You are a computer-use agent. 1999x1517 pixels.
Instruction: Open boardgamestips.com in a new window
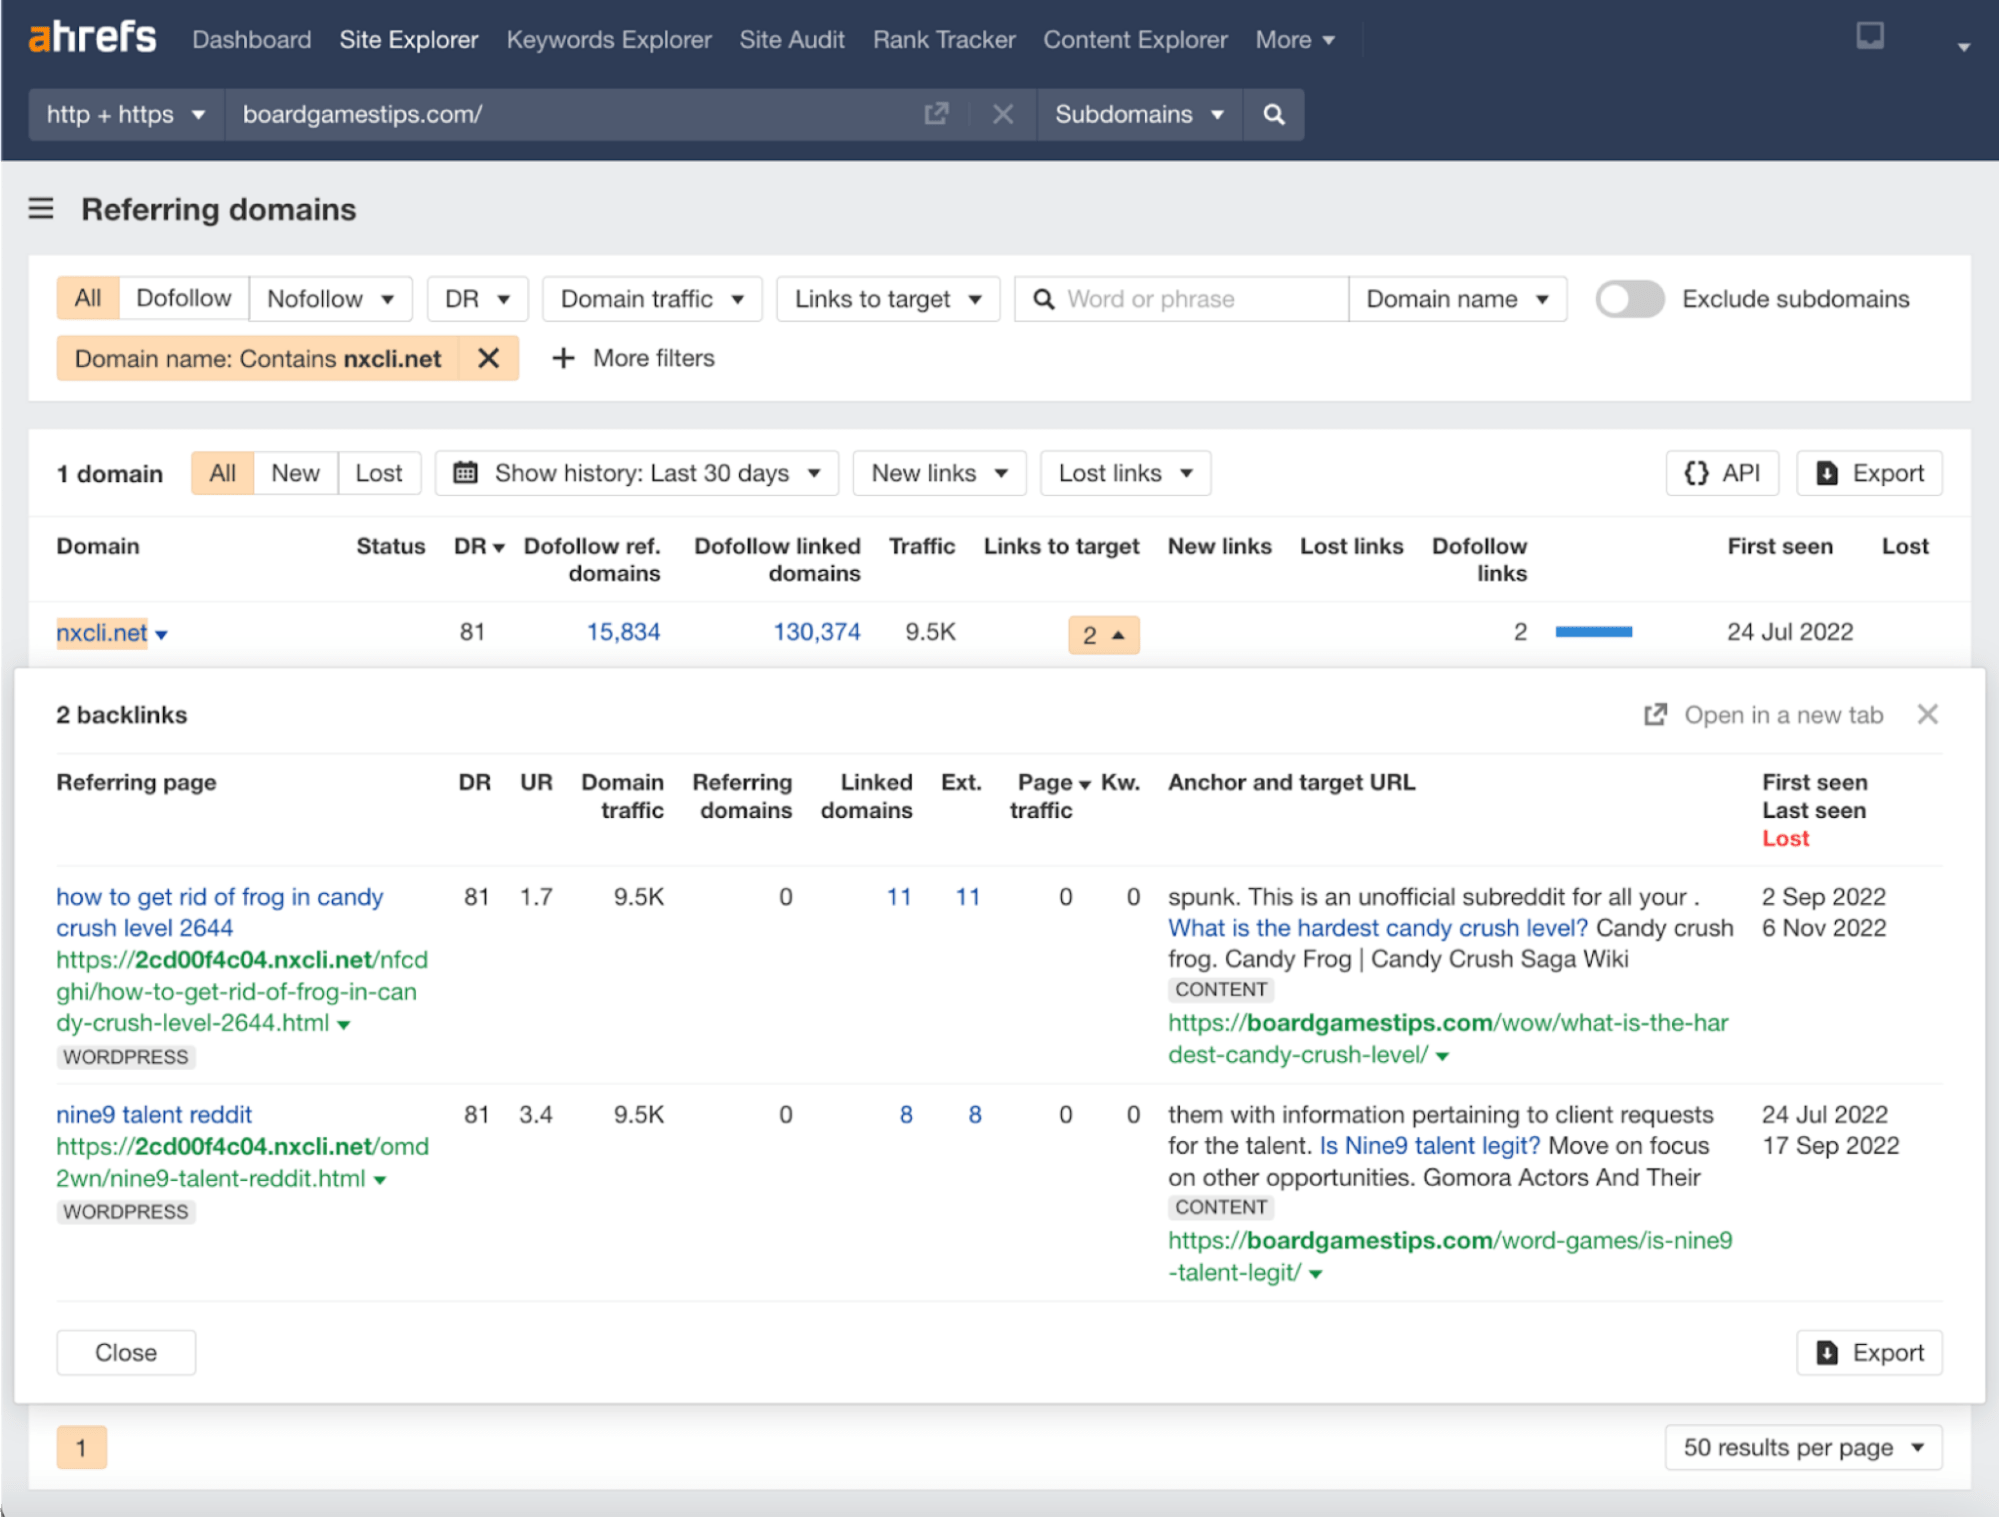click(x=936, y=114)
